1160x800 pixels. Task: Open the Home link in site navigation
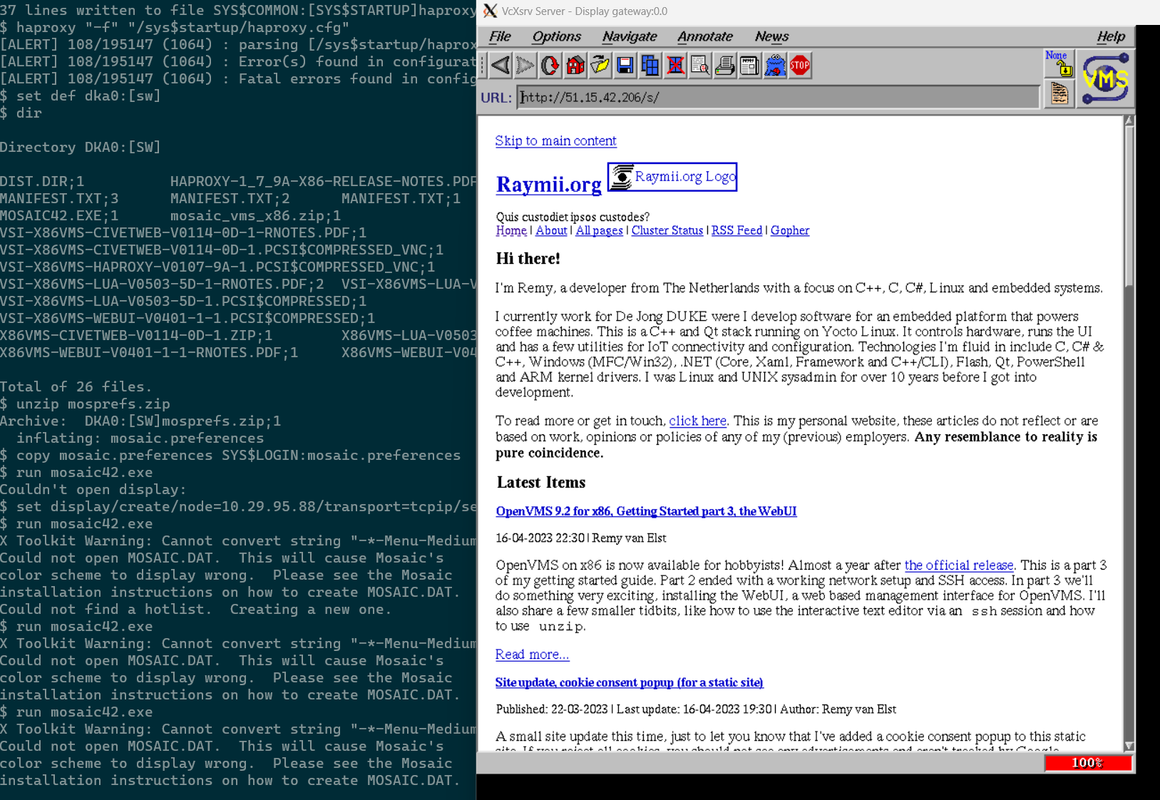click(511, 230)
